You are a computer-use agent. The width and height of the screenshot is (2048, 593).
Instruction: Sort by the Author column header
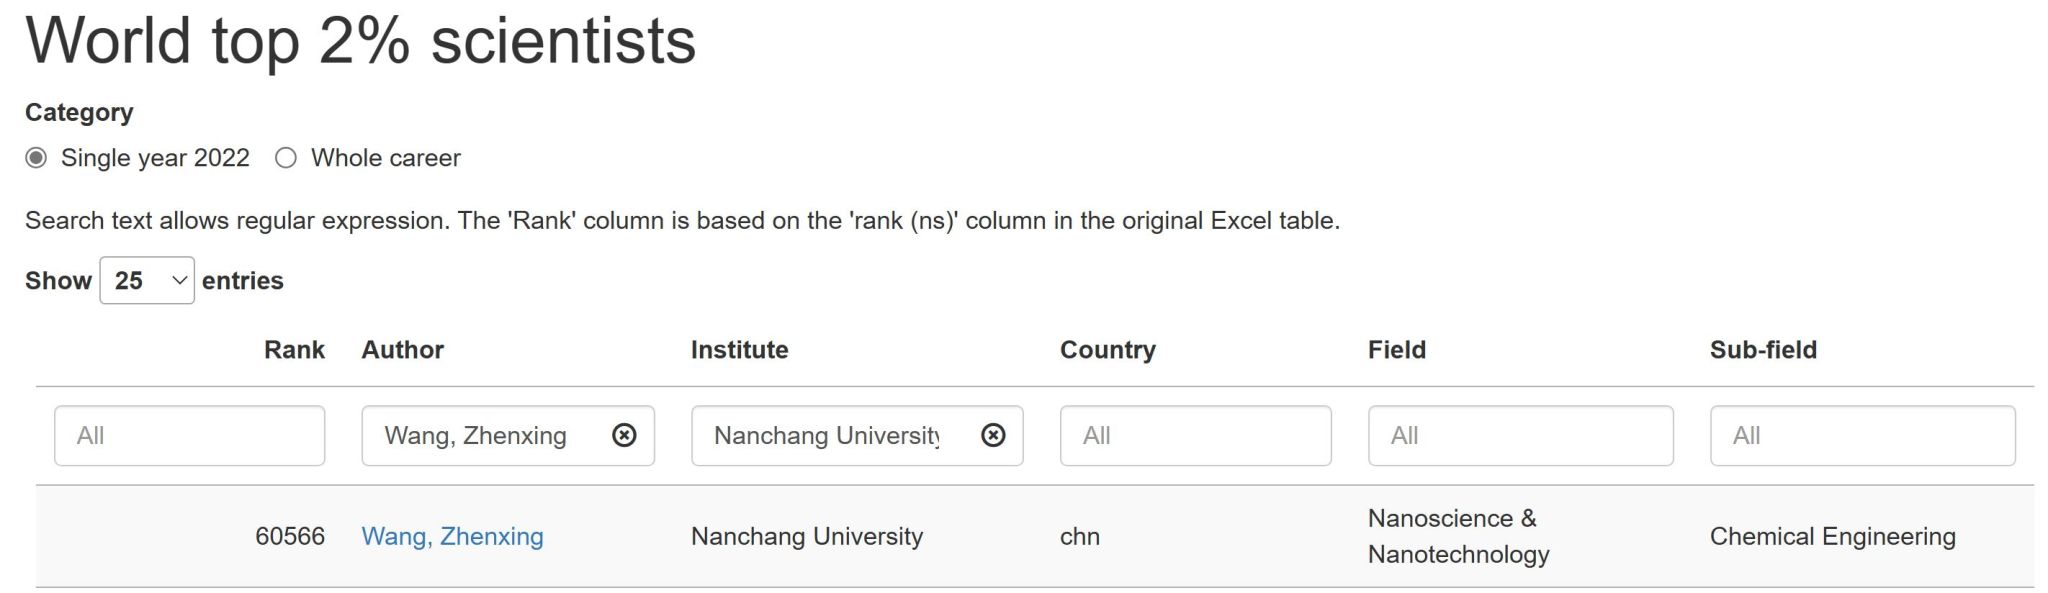pyautogui.click(x=402, y=350)
